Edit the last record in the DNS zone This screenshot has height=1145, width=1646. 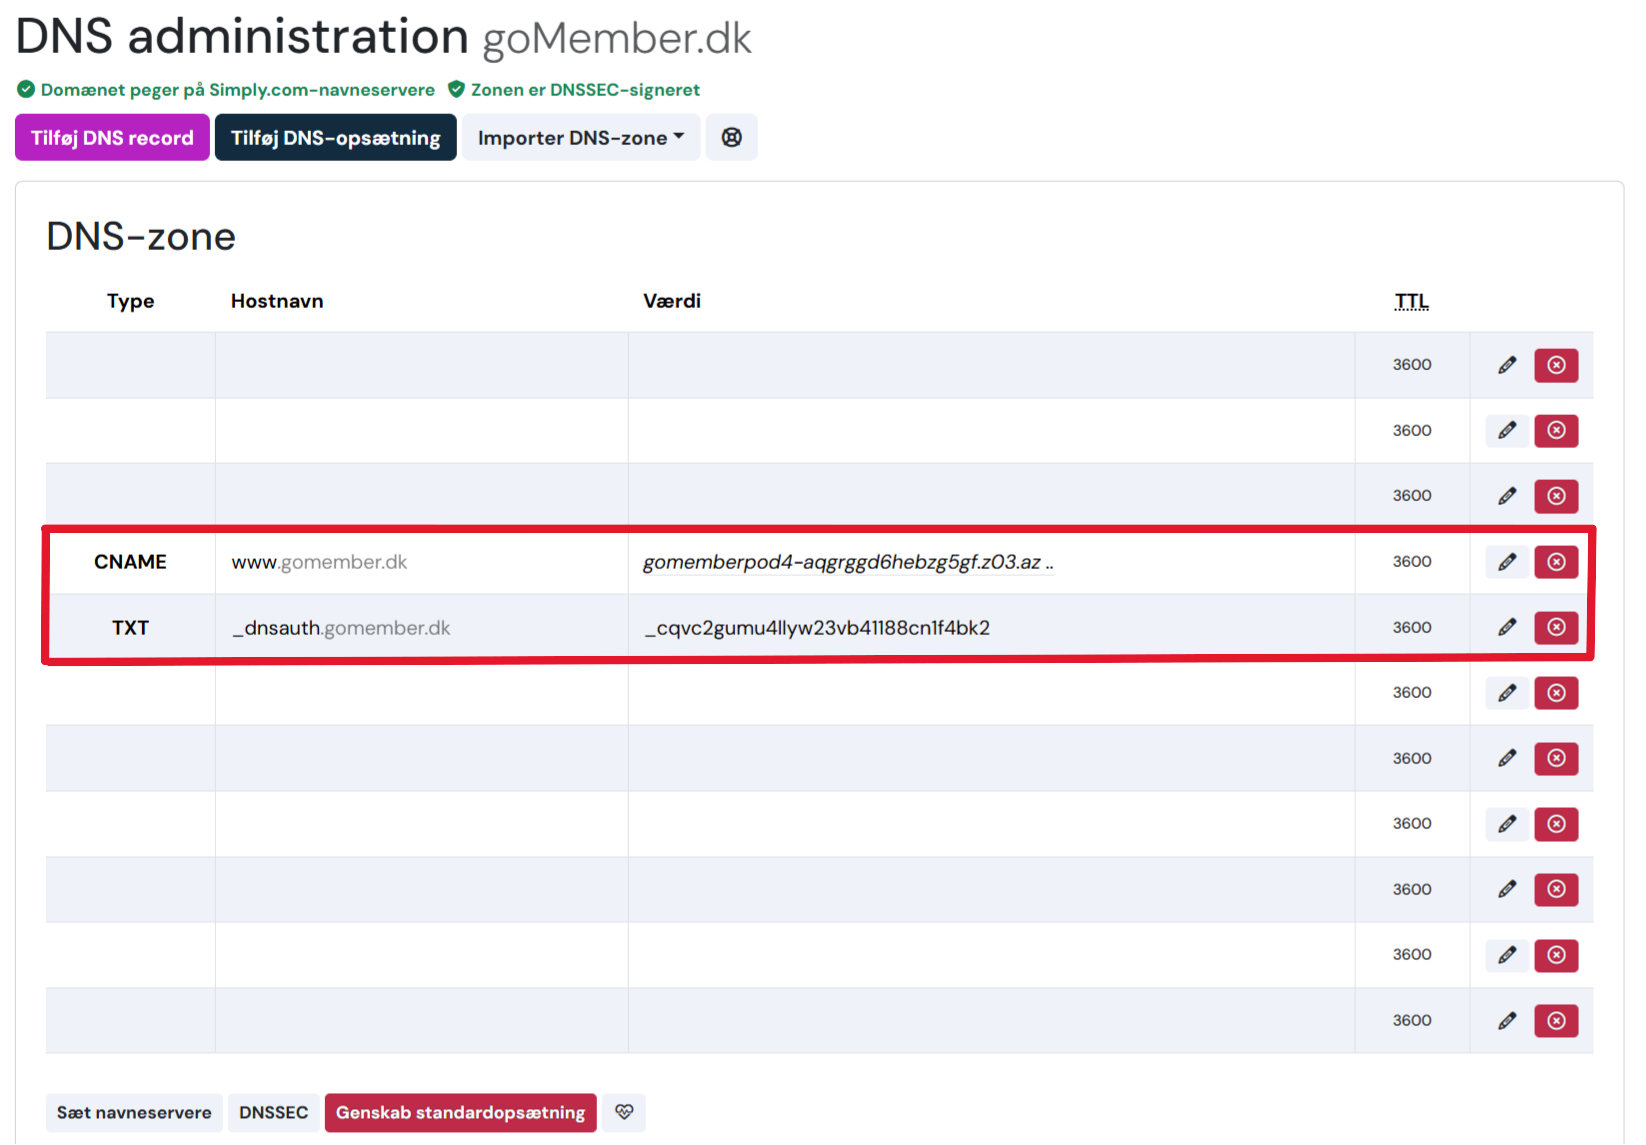pos(1507,1021)
